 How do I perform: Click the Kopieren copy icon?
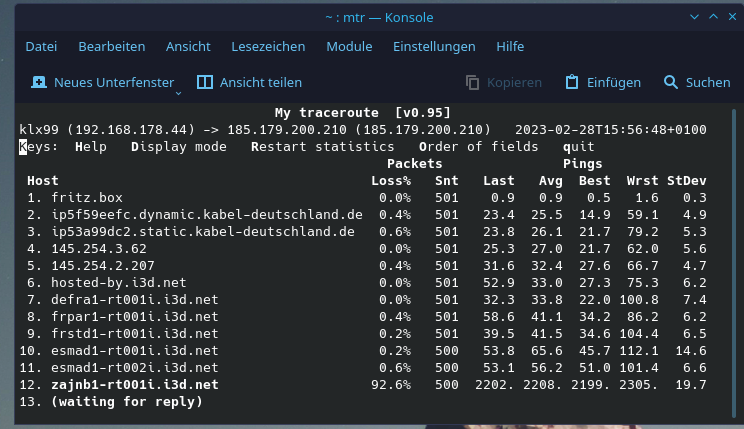tap(473, 83)
